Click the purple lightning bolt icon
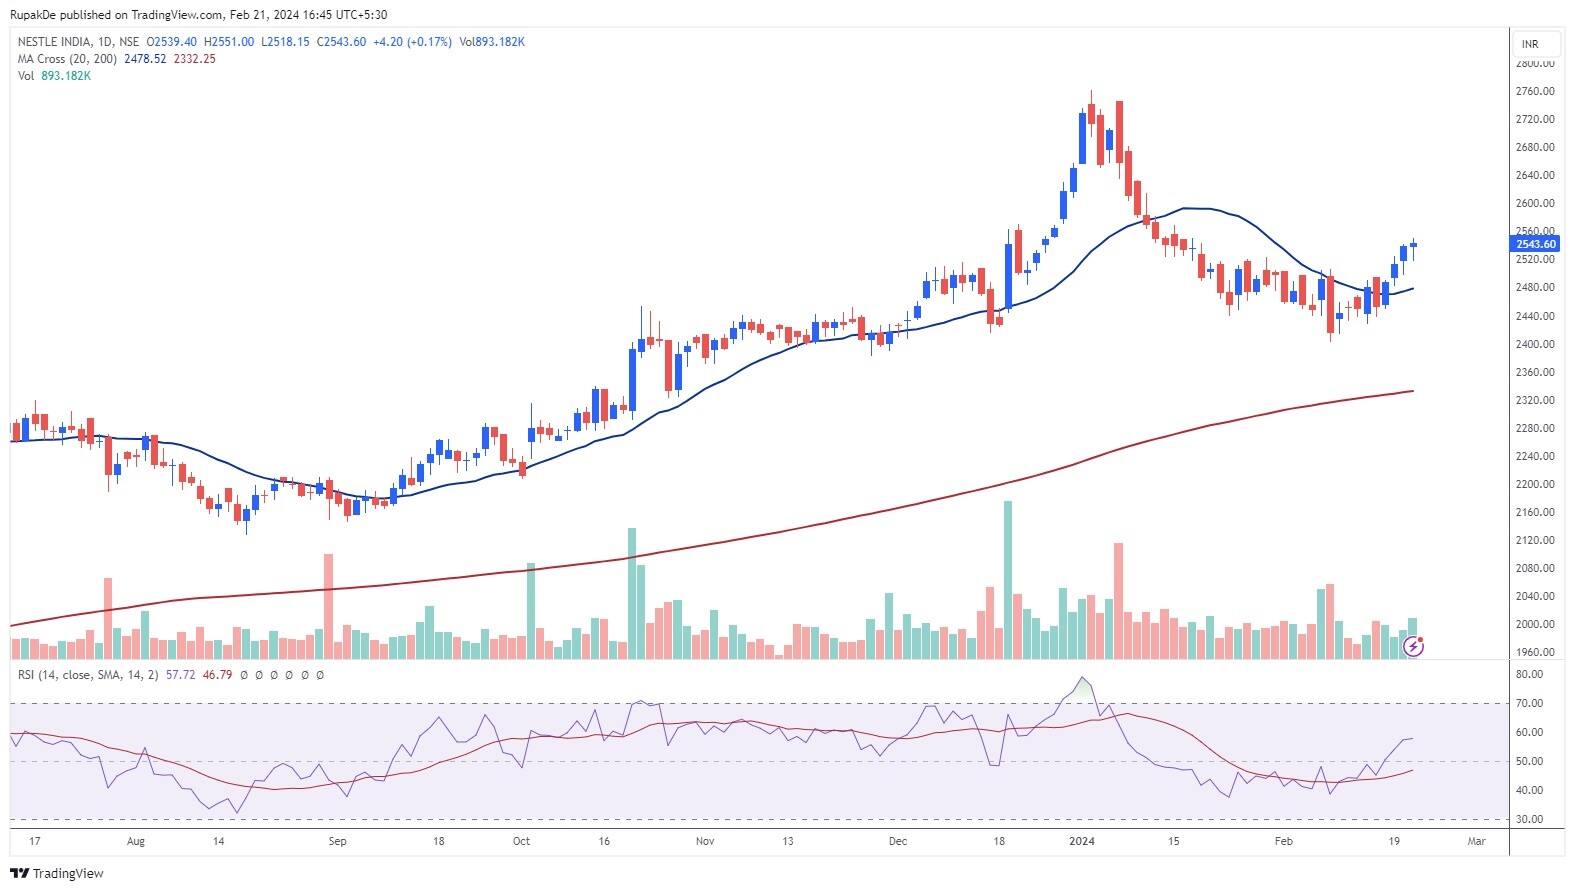This screenshot has height=891, width=1575. (1414, 647)
